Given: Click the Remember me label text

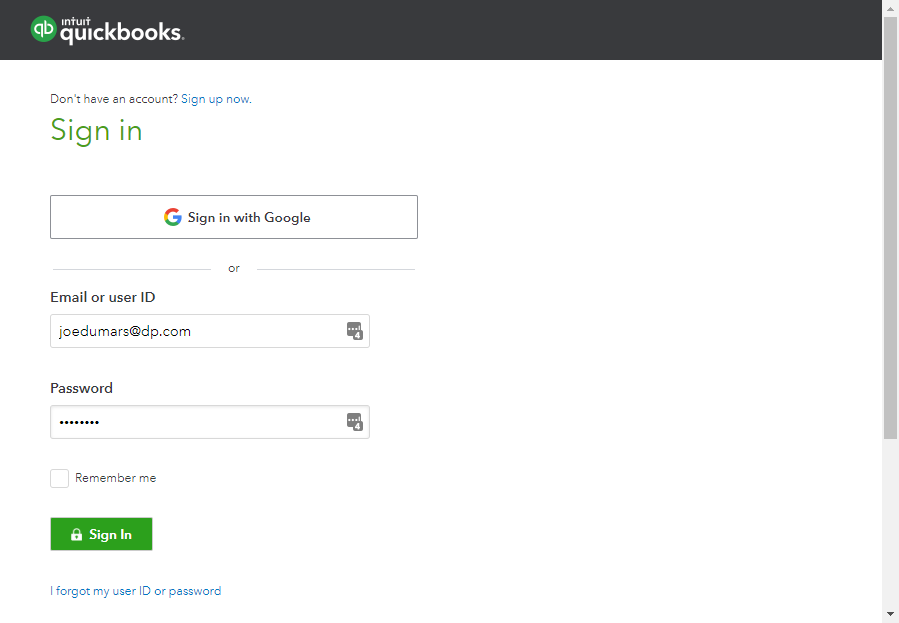Looking at the screenshot, I should 115,478.
